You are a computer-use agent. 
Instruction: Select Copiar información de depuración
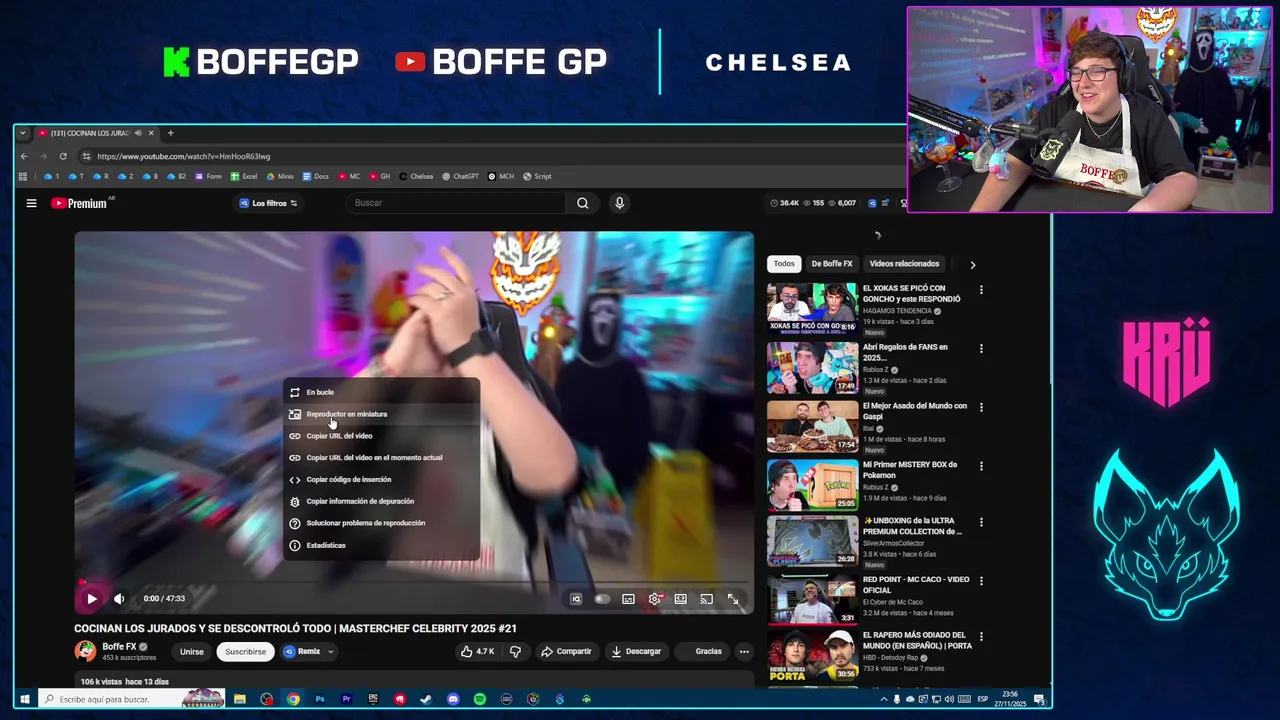click(381, 501)
